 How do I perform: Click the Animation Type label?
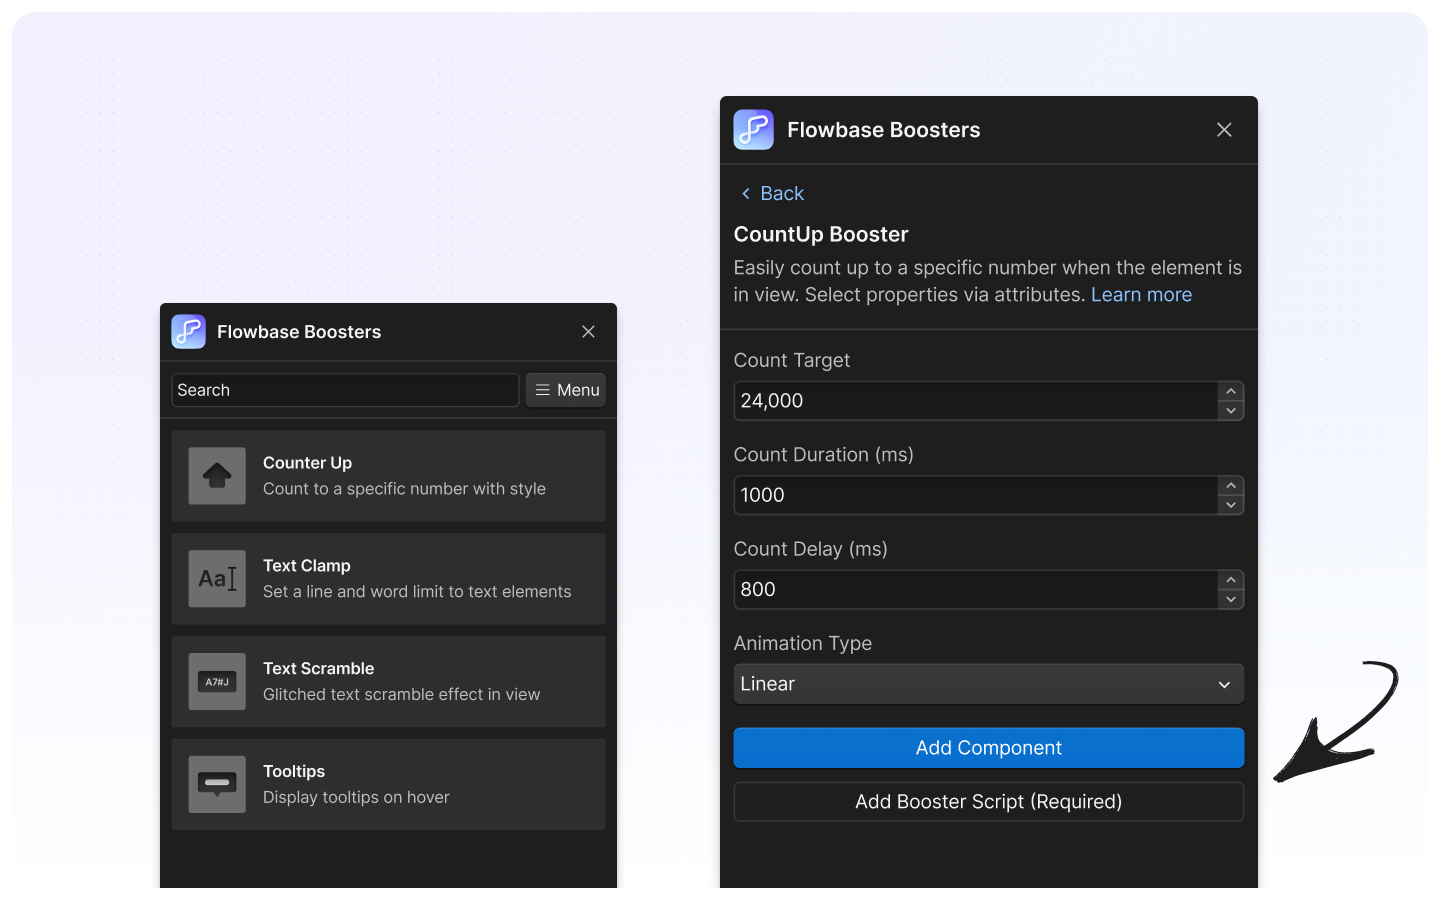click(803, 644)
